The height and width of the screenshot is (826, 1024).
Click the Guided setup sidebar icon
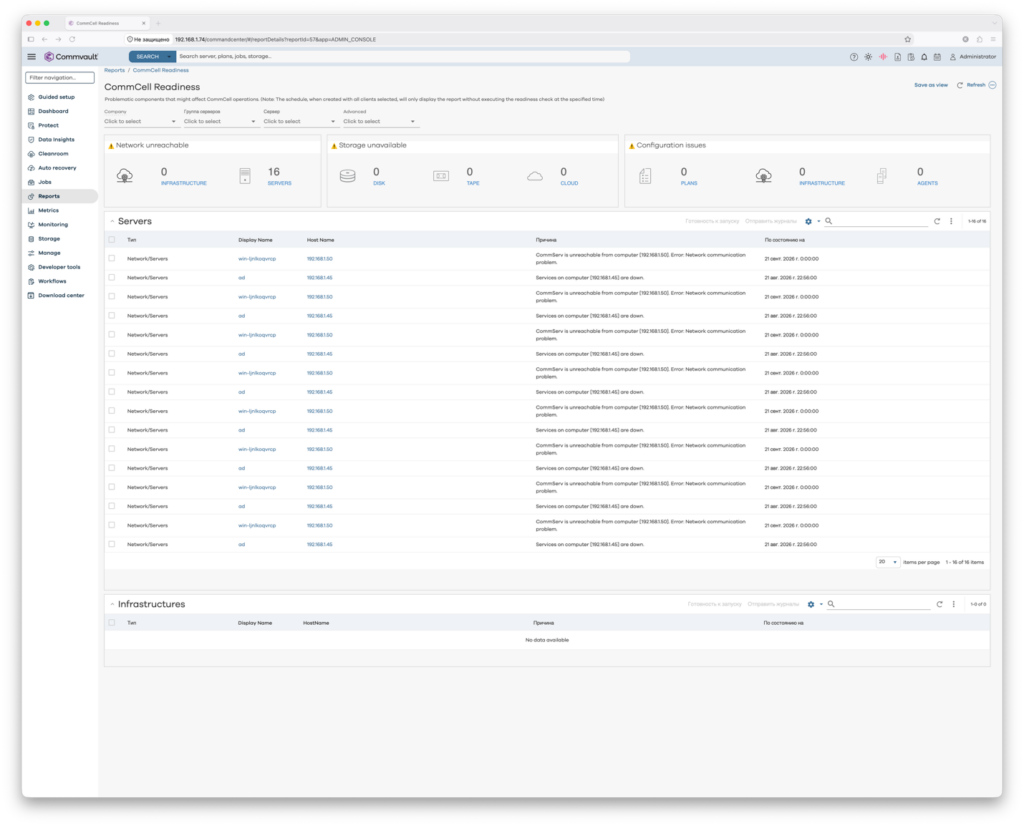click(x=31, y=97)
